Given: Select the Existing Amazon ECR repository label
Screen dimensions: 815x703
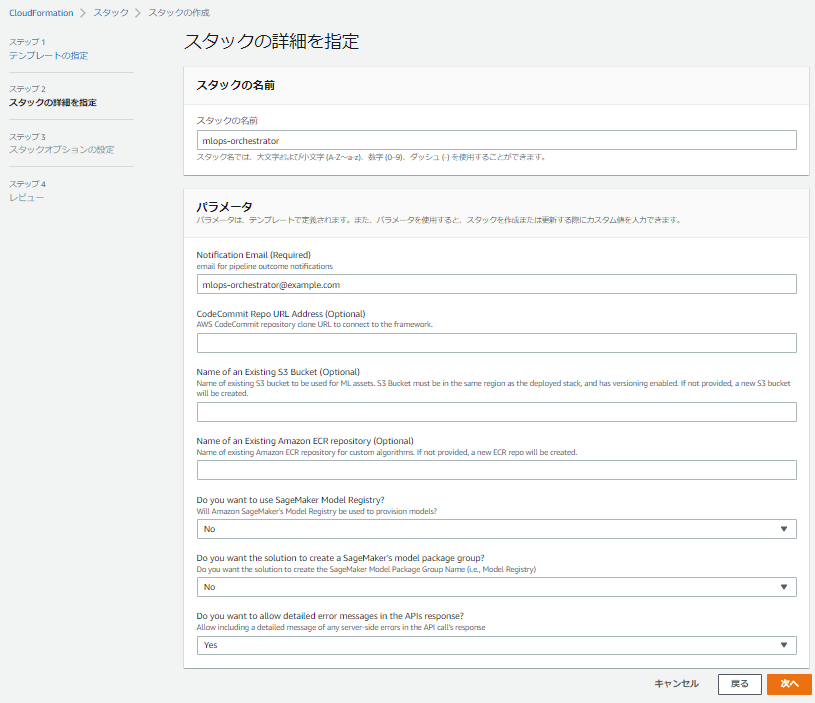Looking at the screenshot, I should point(305,441).
